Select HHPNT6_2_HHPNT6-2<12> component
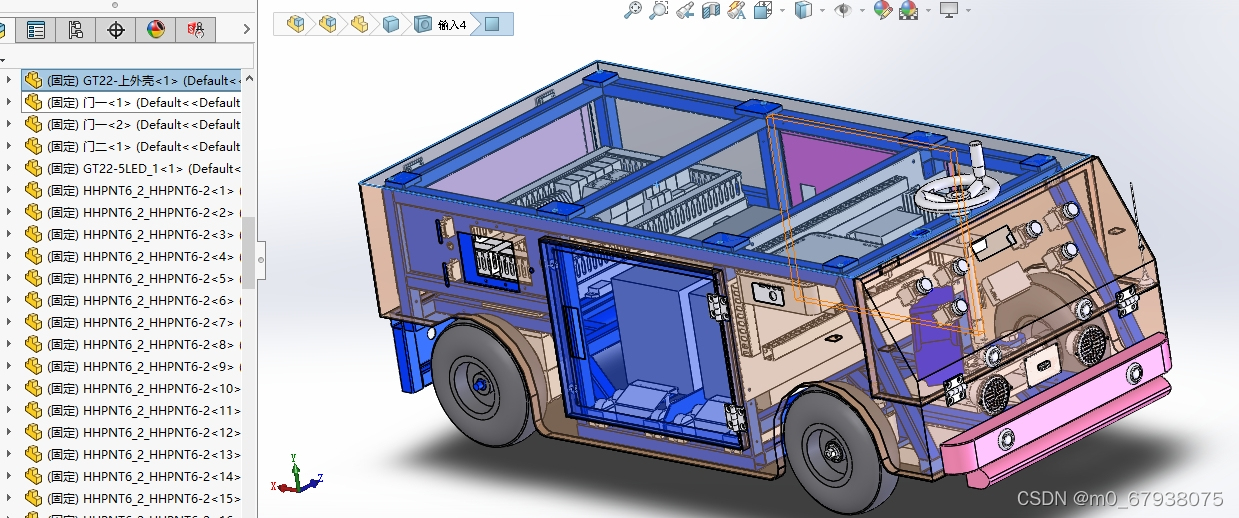 [132, 432]
